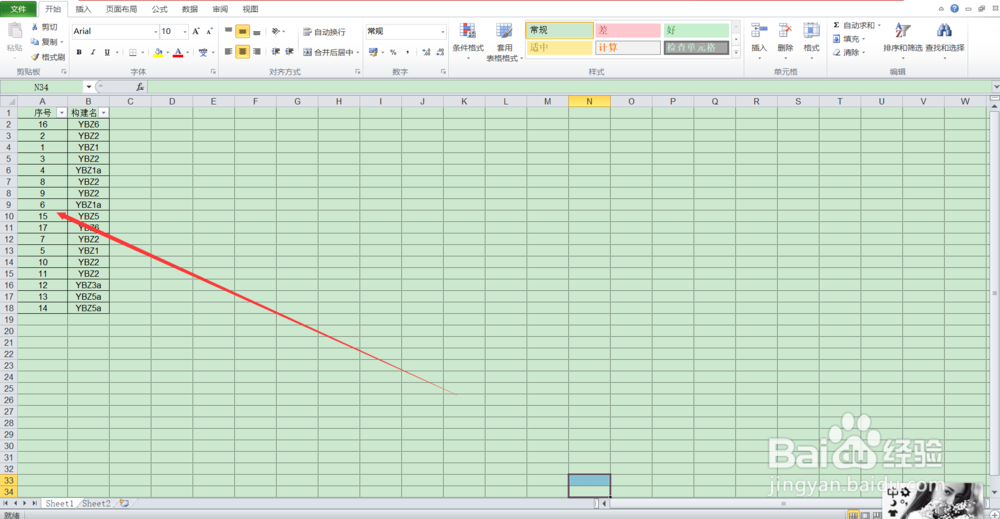Click the Paste (粘贴) icon
The image size is (1000, 519).
(14, 31)
